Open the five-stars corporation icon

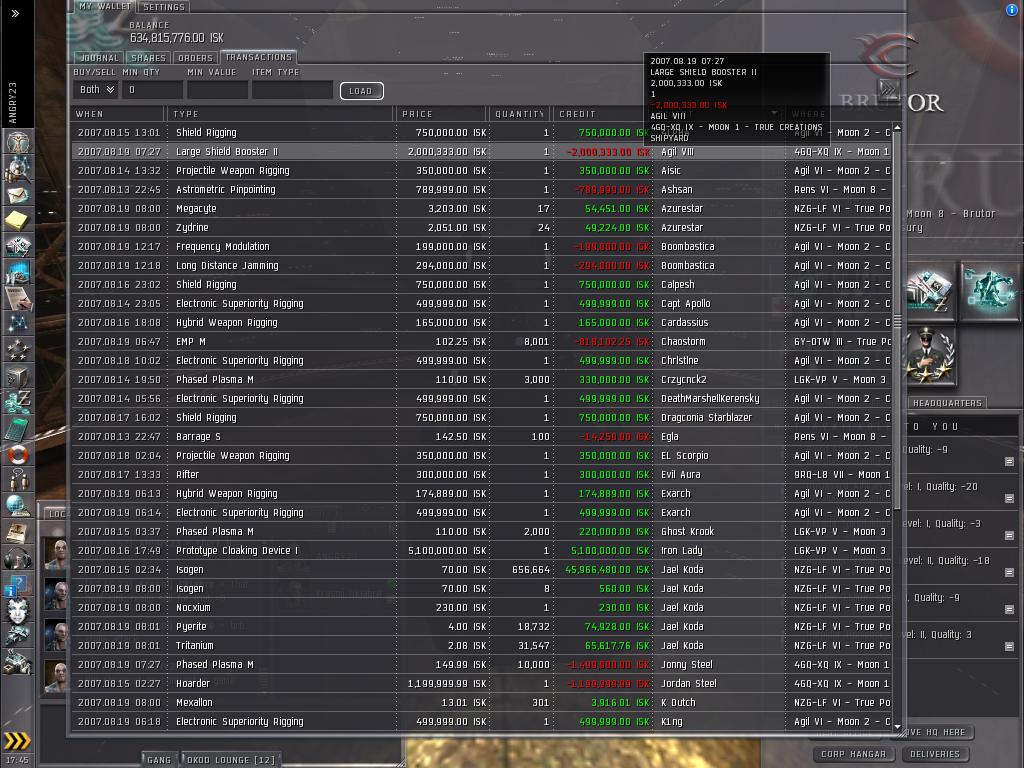click(17, 350)
